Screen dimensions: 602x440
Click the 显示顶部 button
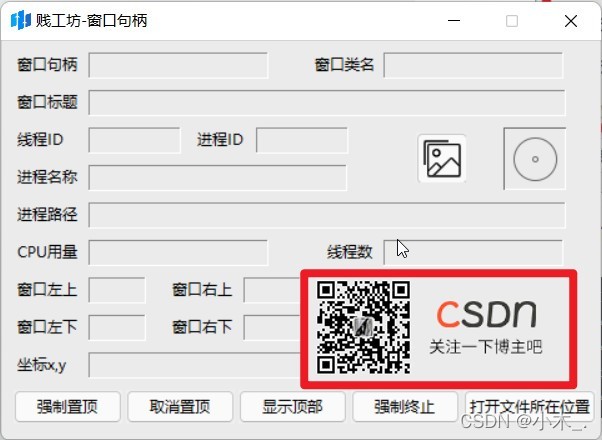(x=292, y=407)
